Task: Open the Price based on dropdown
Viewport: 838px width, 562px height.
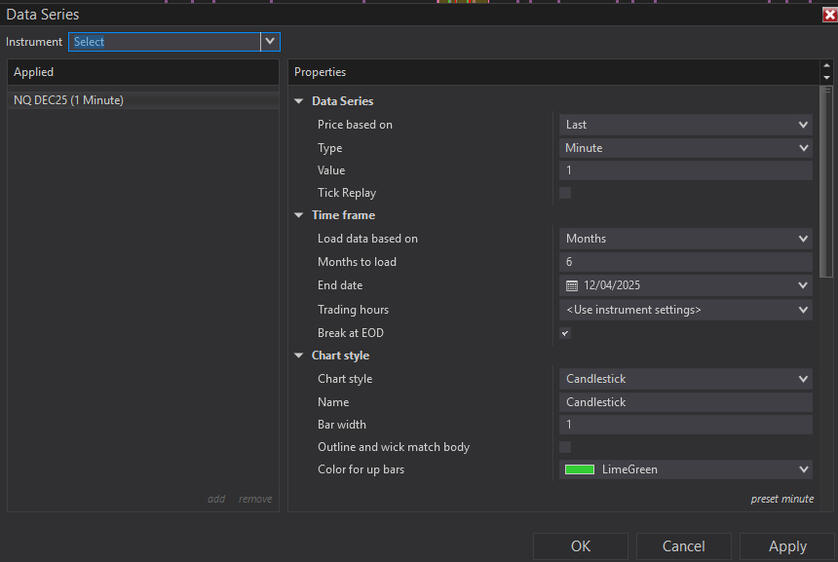Action: pos(686,125)
